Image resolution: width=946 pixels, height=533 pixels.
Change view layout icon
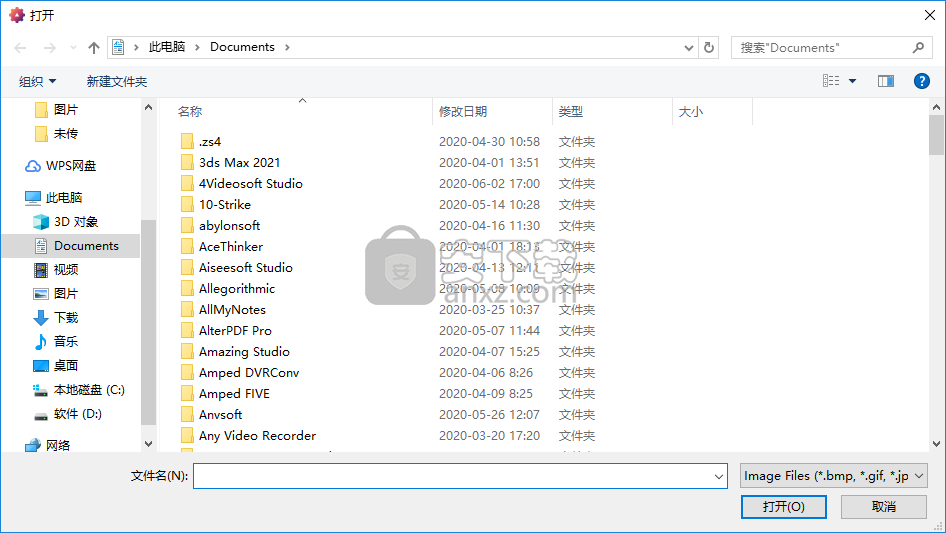tap(831, 81)
